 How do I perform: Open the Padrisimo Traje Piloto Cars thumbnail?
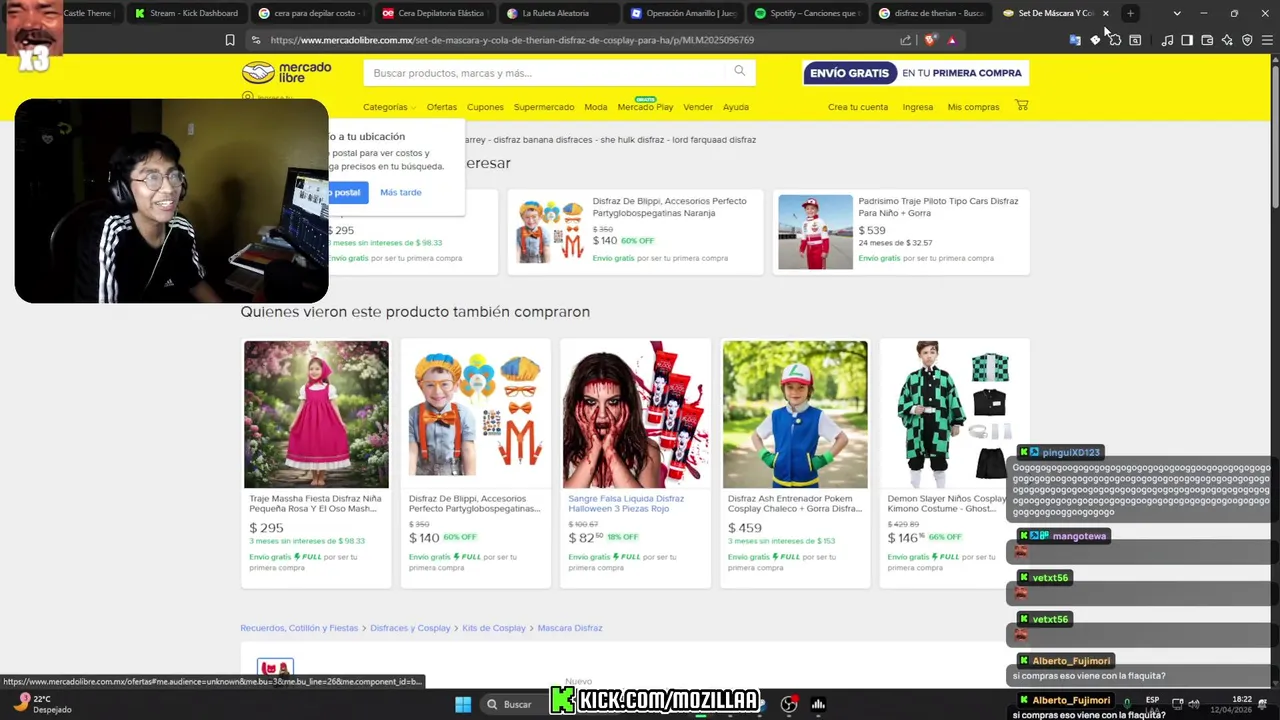point(816,231)
